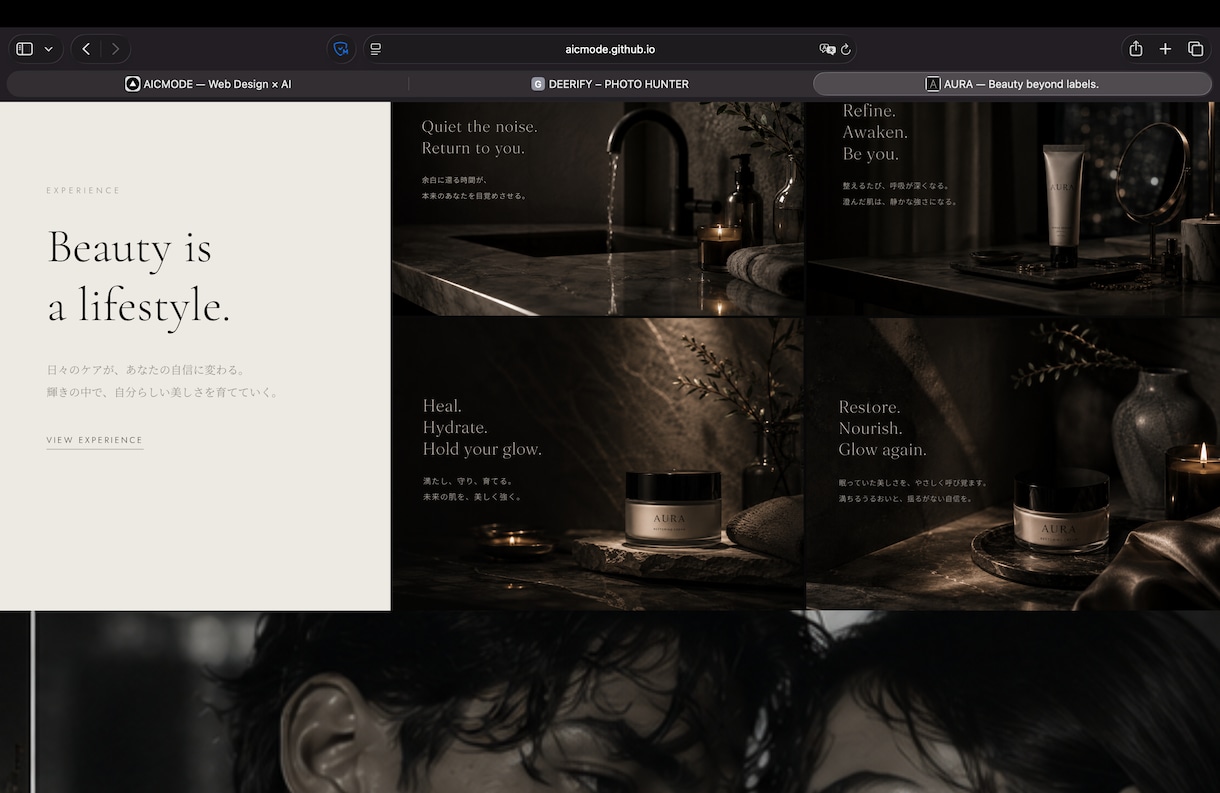
Task: Open the Share menu
Action: click(1136, 49)
